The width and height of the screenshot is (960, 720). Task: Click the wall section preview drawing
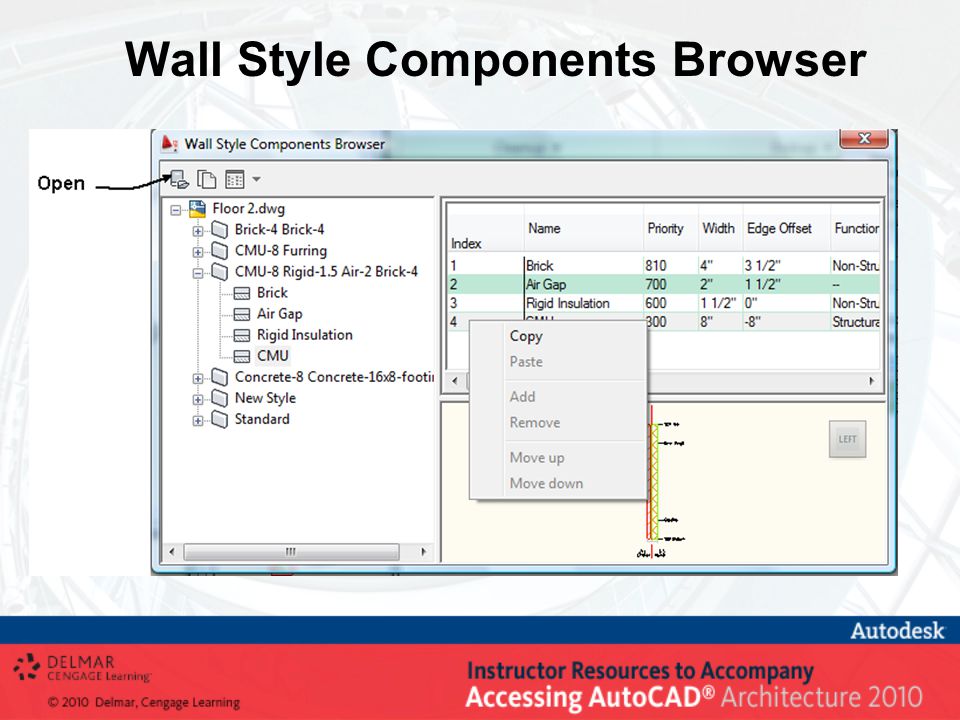tap(660, 482)
